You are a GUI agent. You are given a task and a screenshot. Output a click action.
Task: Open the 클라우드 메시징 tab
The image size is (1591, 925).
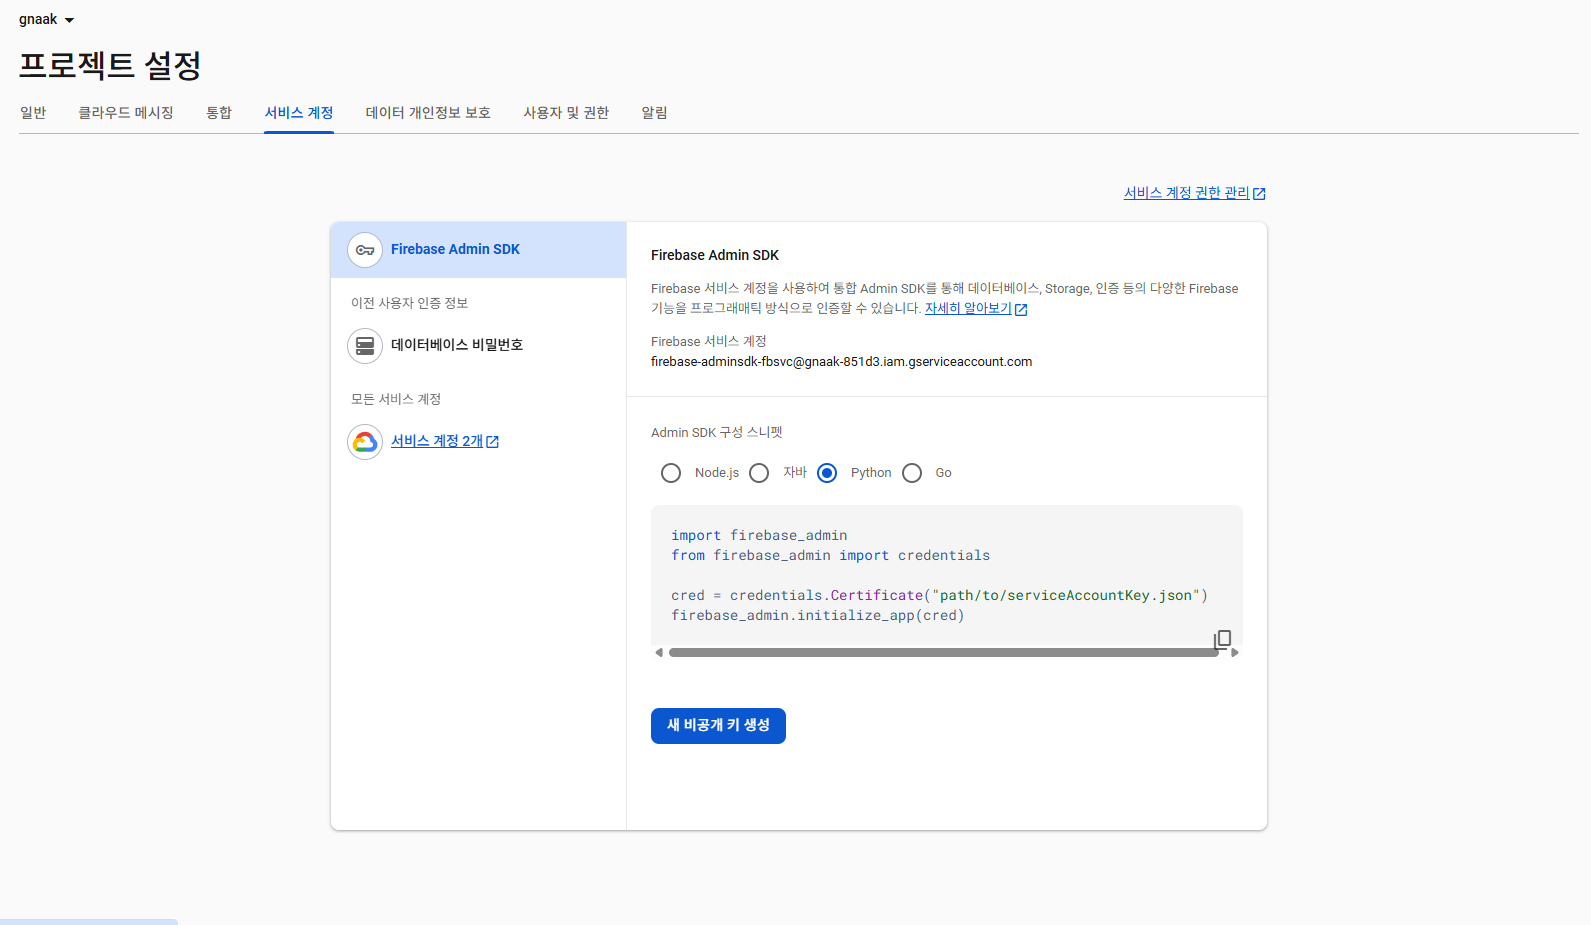[126, 113]
